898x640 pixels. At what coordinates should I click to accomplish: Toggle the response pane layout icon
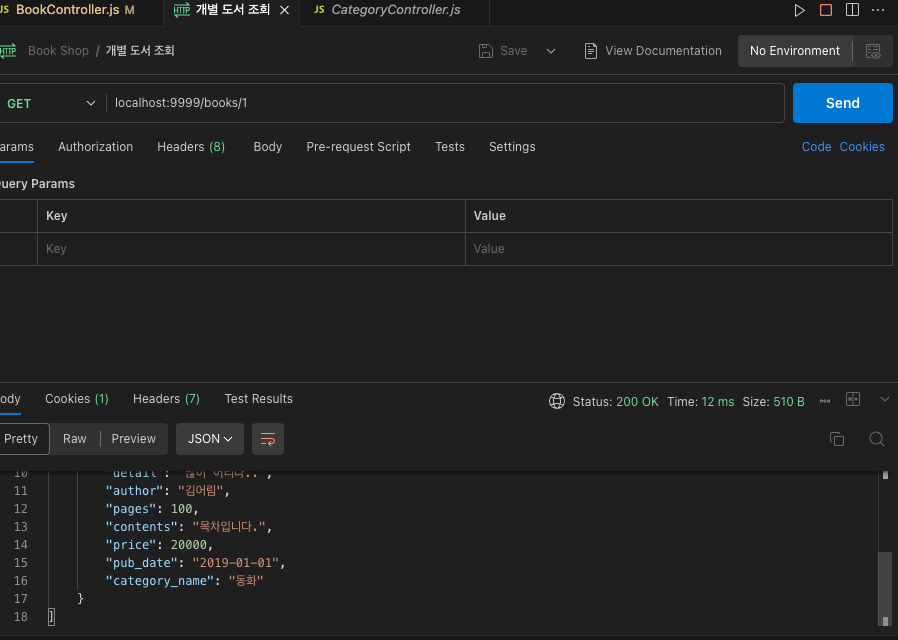pos(853,400)
